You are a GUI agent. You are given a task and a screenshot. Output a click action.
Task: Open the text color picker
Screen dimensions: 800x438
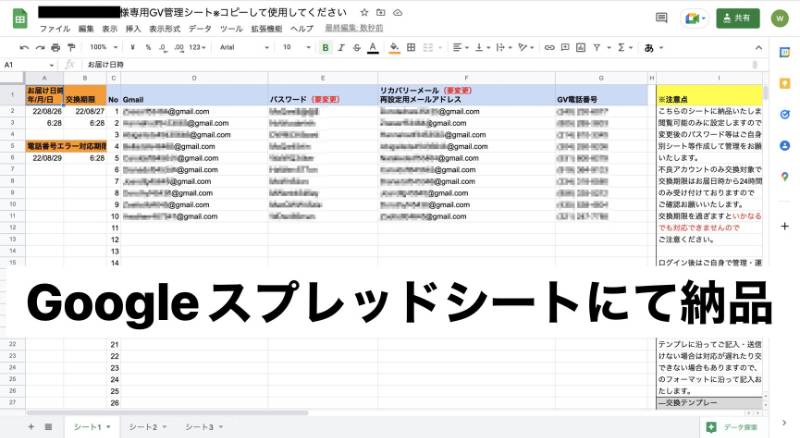(x=373, y=47)
